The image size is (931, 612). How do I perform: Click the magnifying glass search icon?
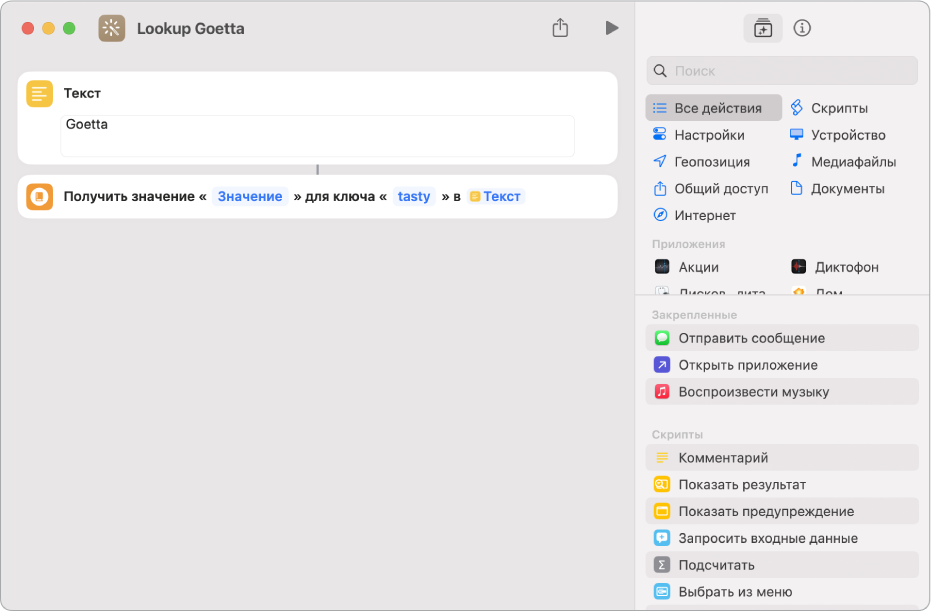pos(660,71)
